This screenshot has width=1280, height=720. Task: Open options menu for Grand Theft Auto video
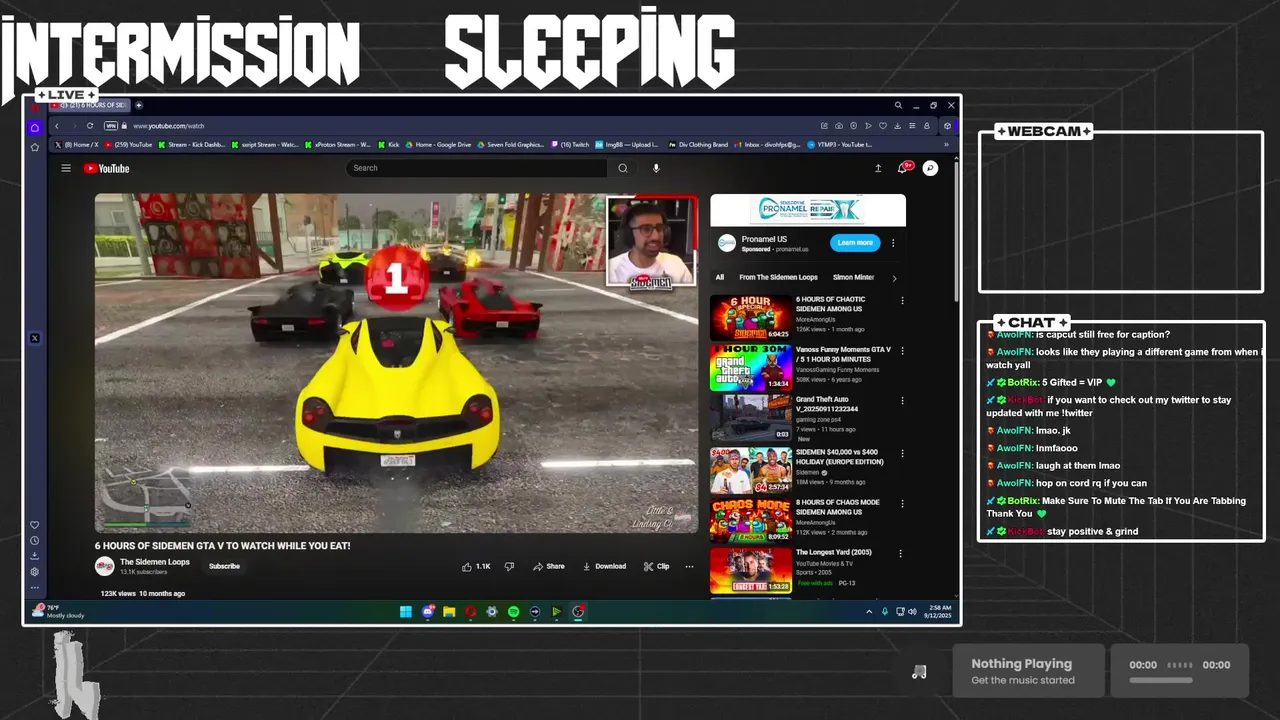[902, 401]
